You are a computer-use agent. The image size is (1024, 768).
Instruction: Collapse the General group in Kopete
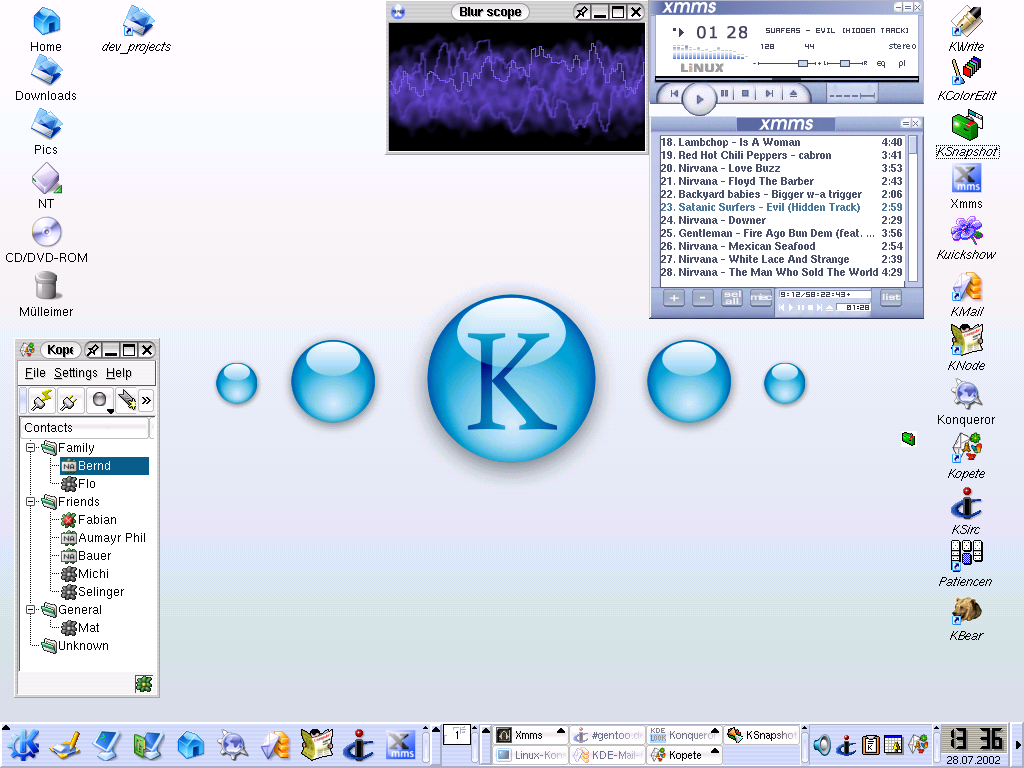pyautogui.click(x=30, y=609)
